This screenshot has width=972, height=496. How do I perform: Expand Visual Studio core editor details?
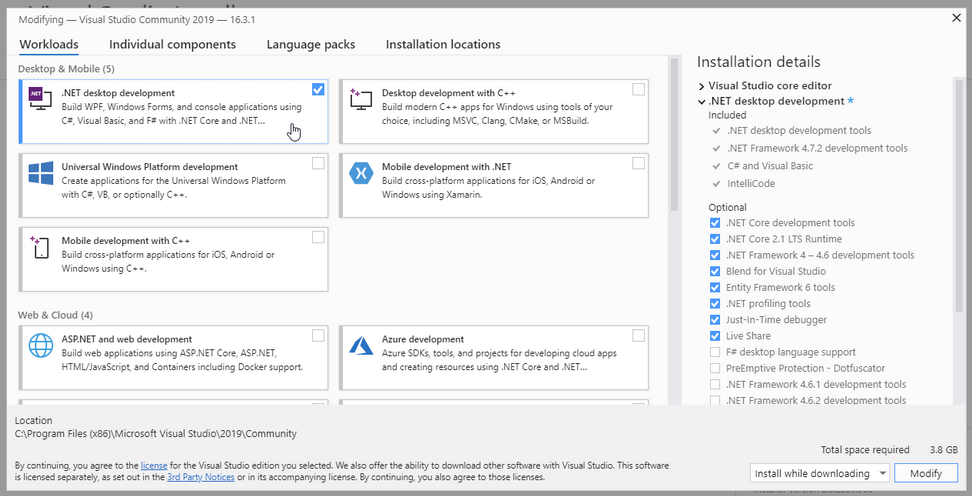(702, 86)
